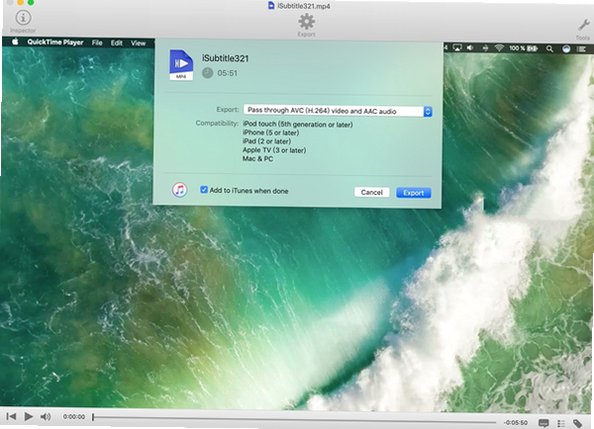Image resolution: width=594 pixels, height=429 pixels.
Task: Click 'iPhone (5 or later)' text
Action: (x=271, y=133)
